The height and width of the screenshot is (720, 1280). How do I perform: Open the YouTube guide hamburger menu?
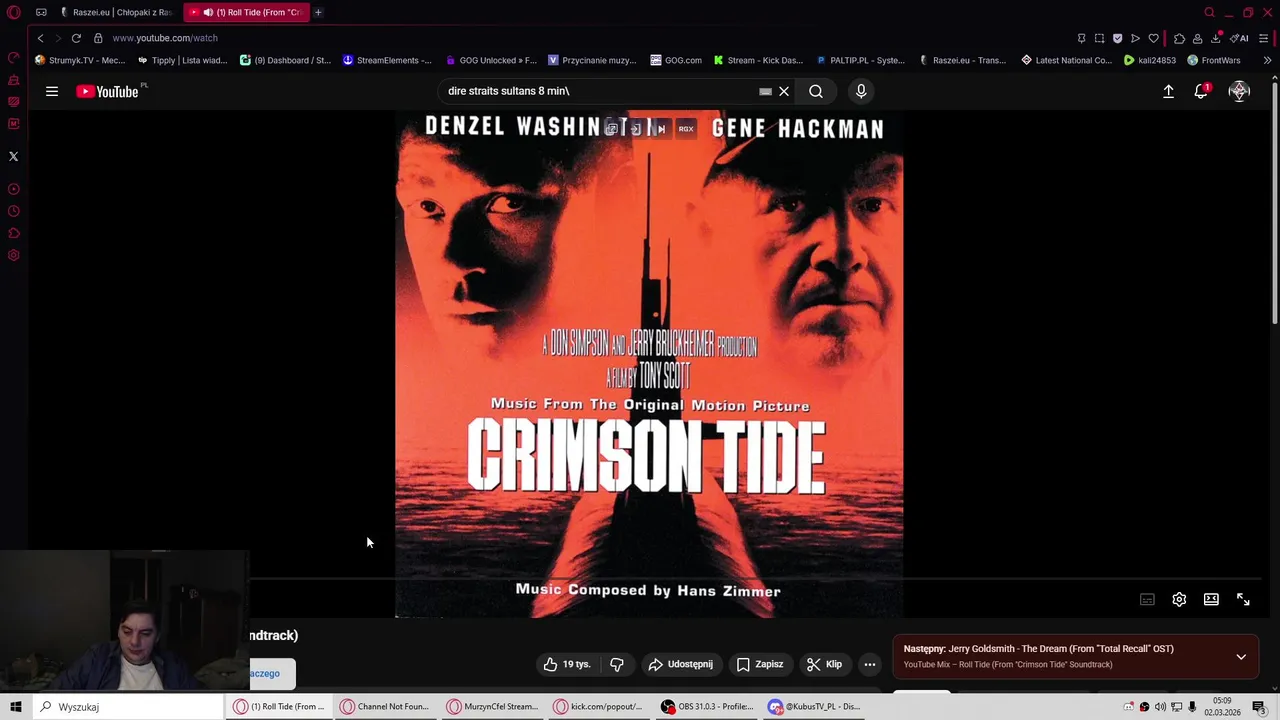52,91
